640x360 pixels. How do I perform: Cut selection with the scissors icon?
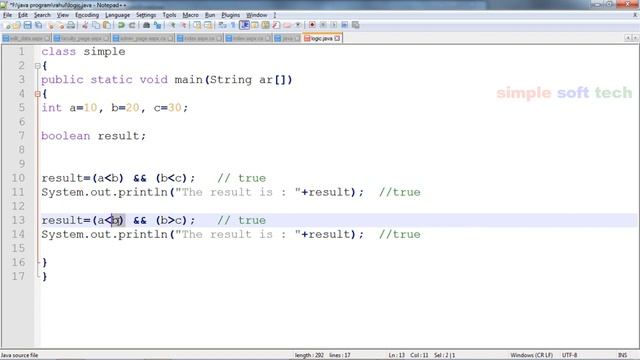click(x=85, y=25)
